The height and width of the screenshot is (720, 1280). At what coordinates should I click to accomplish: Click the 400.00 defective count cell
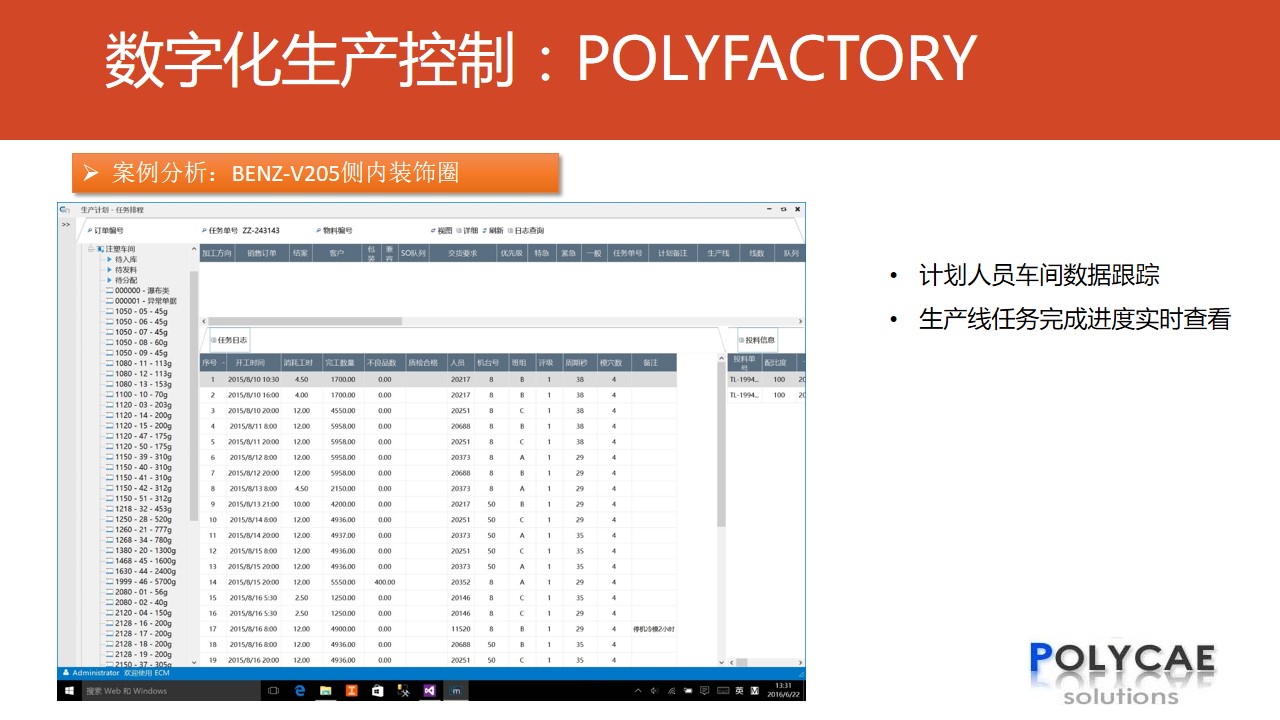click(x=384, y=582)
